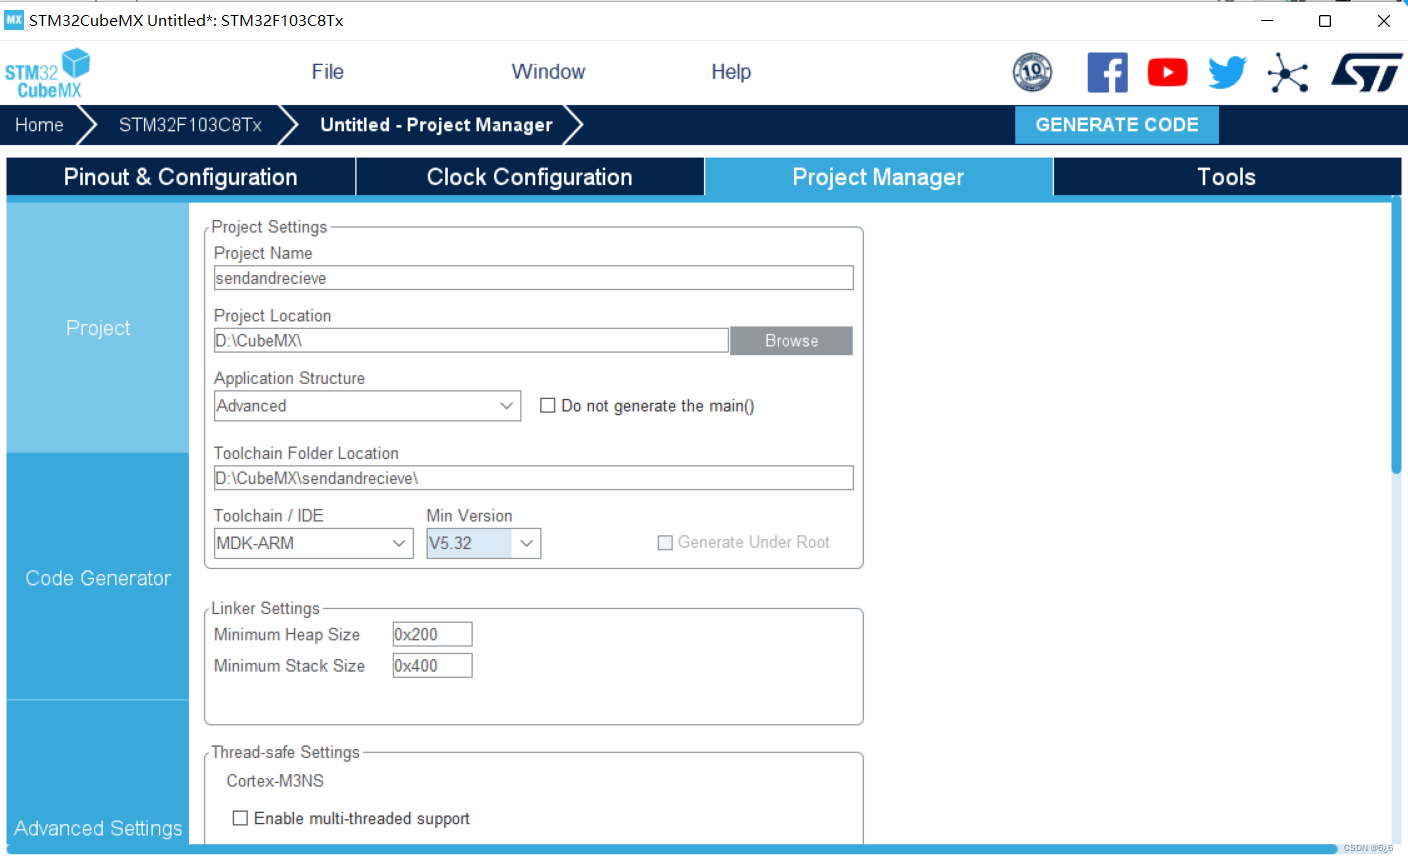Open the Min Version dropdown
Image resolution: width=1408 pixels, height=862 pixels.
tap(484, 543)
